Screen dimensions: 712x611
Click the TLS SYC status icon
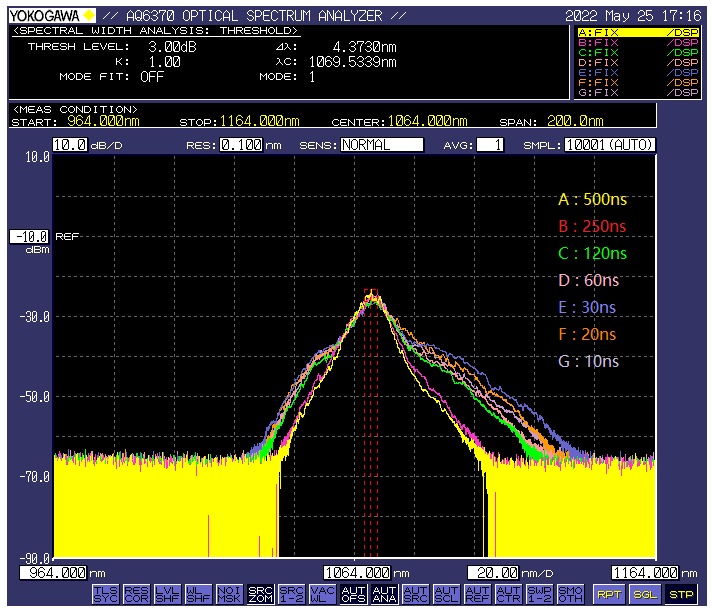[x=105, y=593]
